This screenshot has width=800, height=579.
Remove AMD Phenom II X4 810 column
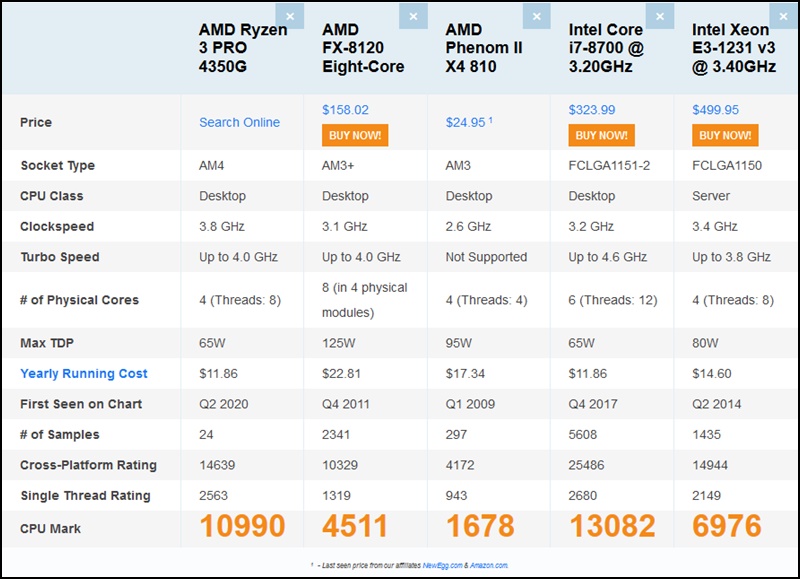click(x=537, y=16)
